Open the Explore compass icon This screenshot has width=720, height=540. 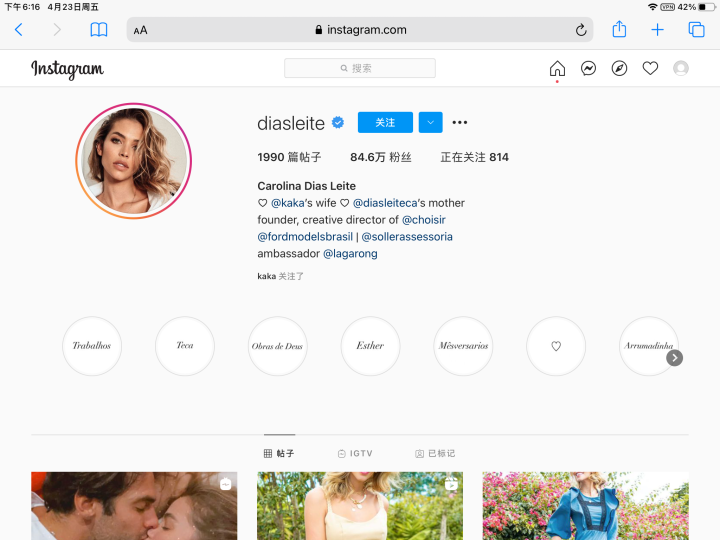coord(620,69)
